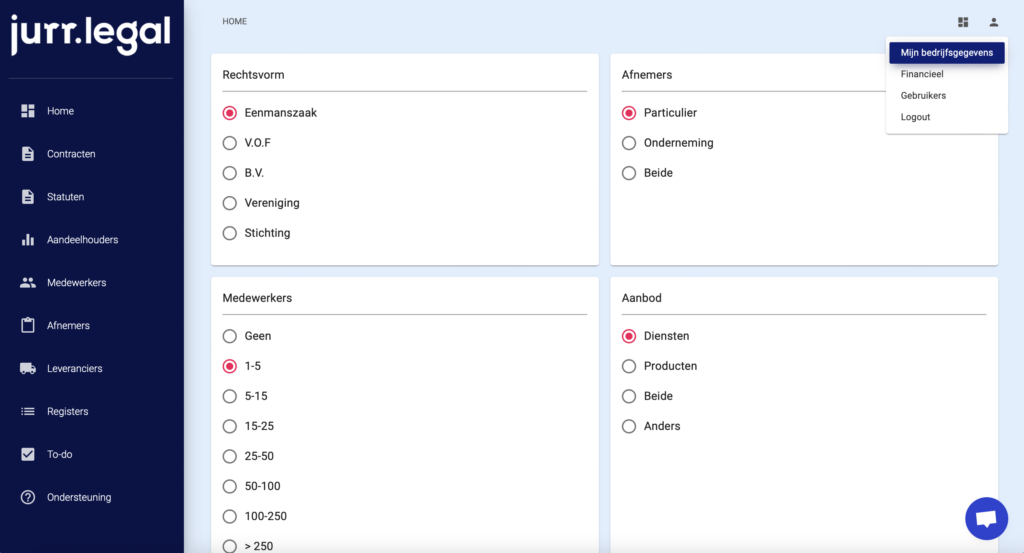Click the jurr.legal logo

91,35
